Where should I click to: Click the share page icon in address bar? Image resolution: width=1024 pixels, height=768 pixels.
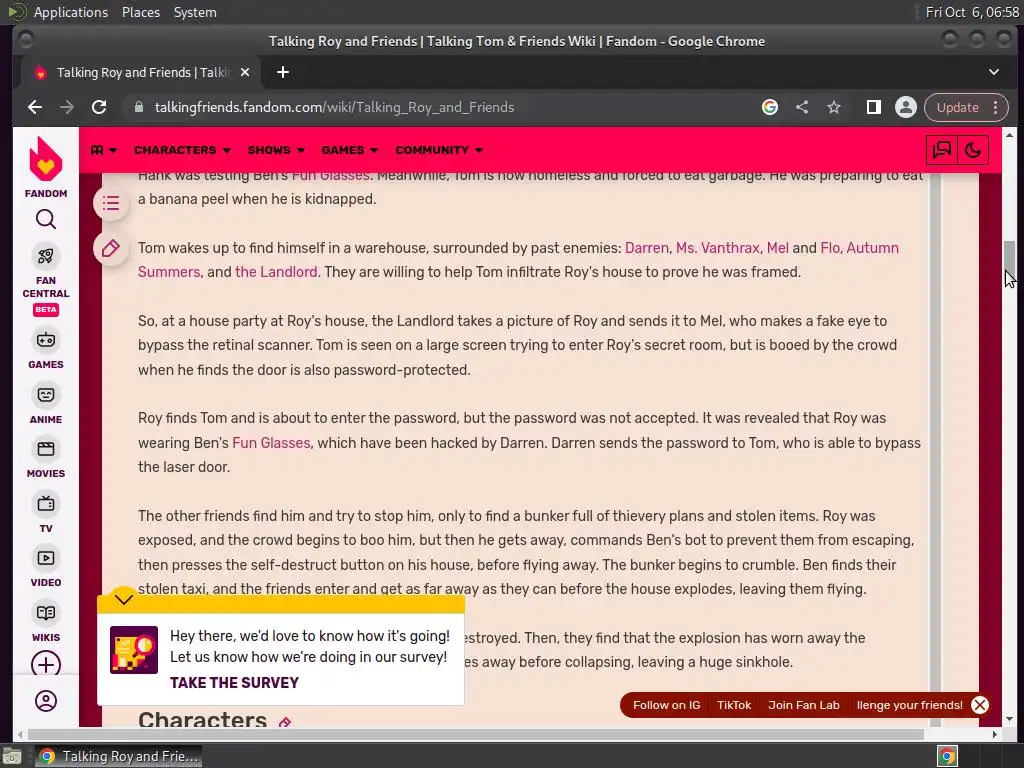click(x=802, y=107)
